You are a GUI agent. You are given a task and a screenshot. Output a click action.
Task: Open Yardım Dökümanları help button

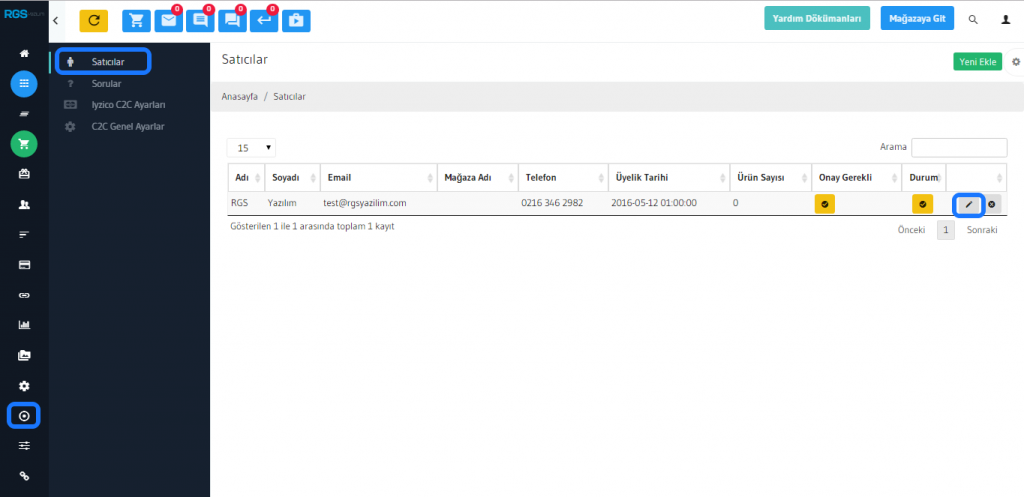point(816,19)
